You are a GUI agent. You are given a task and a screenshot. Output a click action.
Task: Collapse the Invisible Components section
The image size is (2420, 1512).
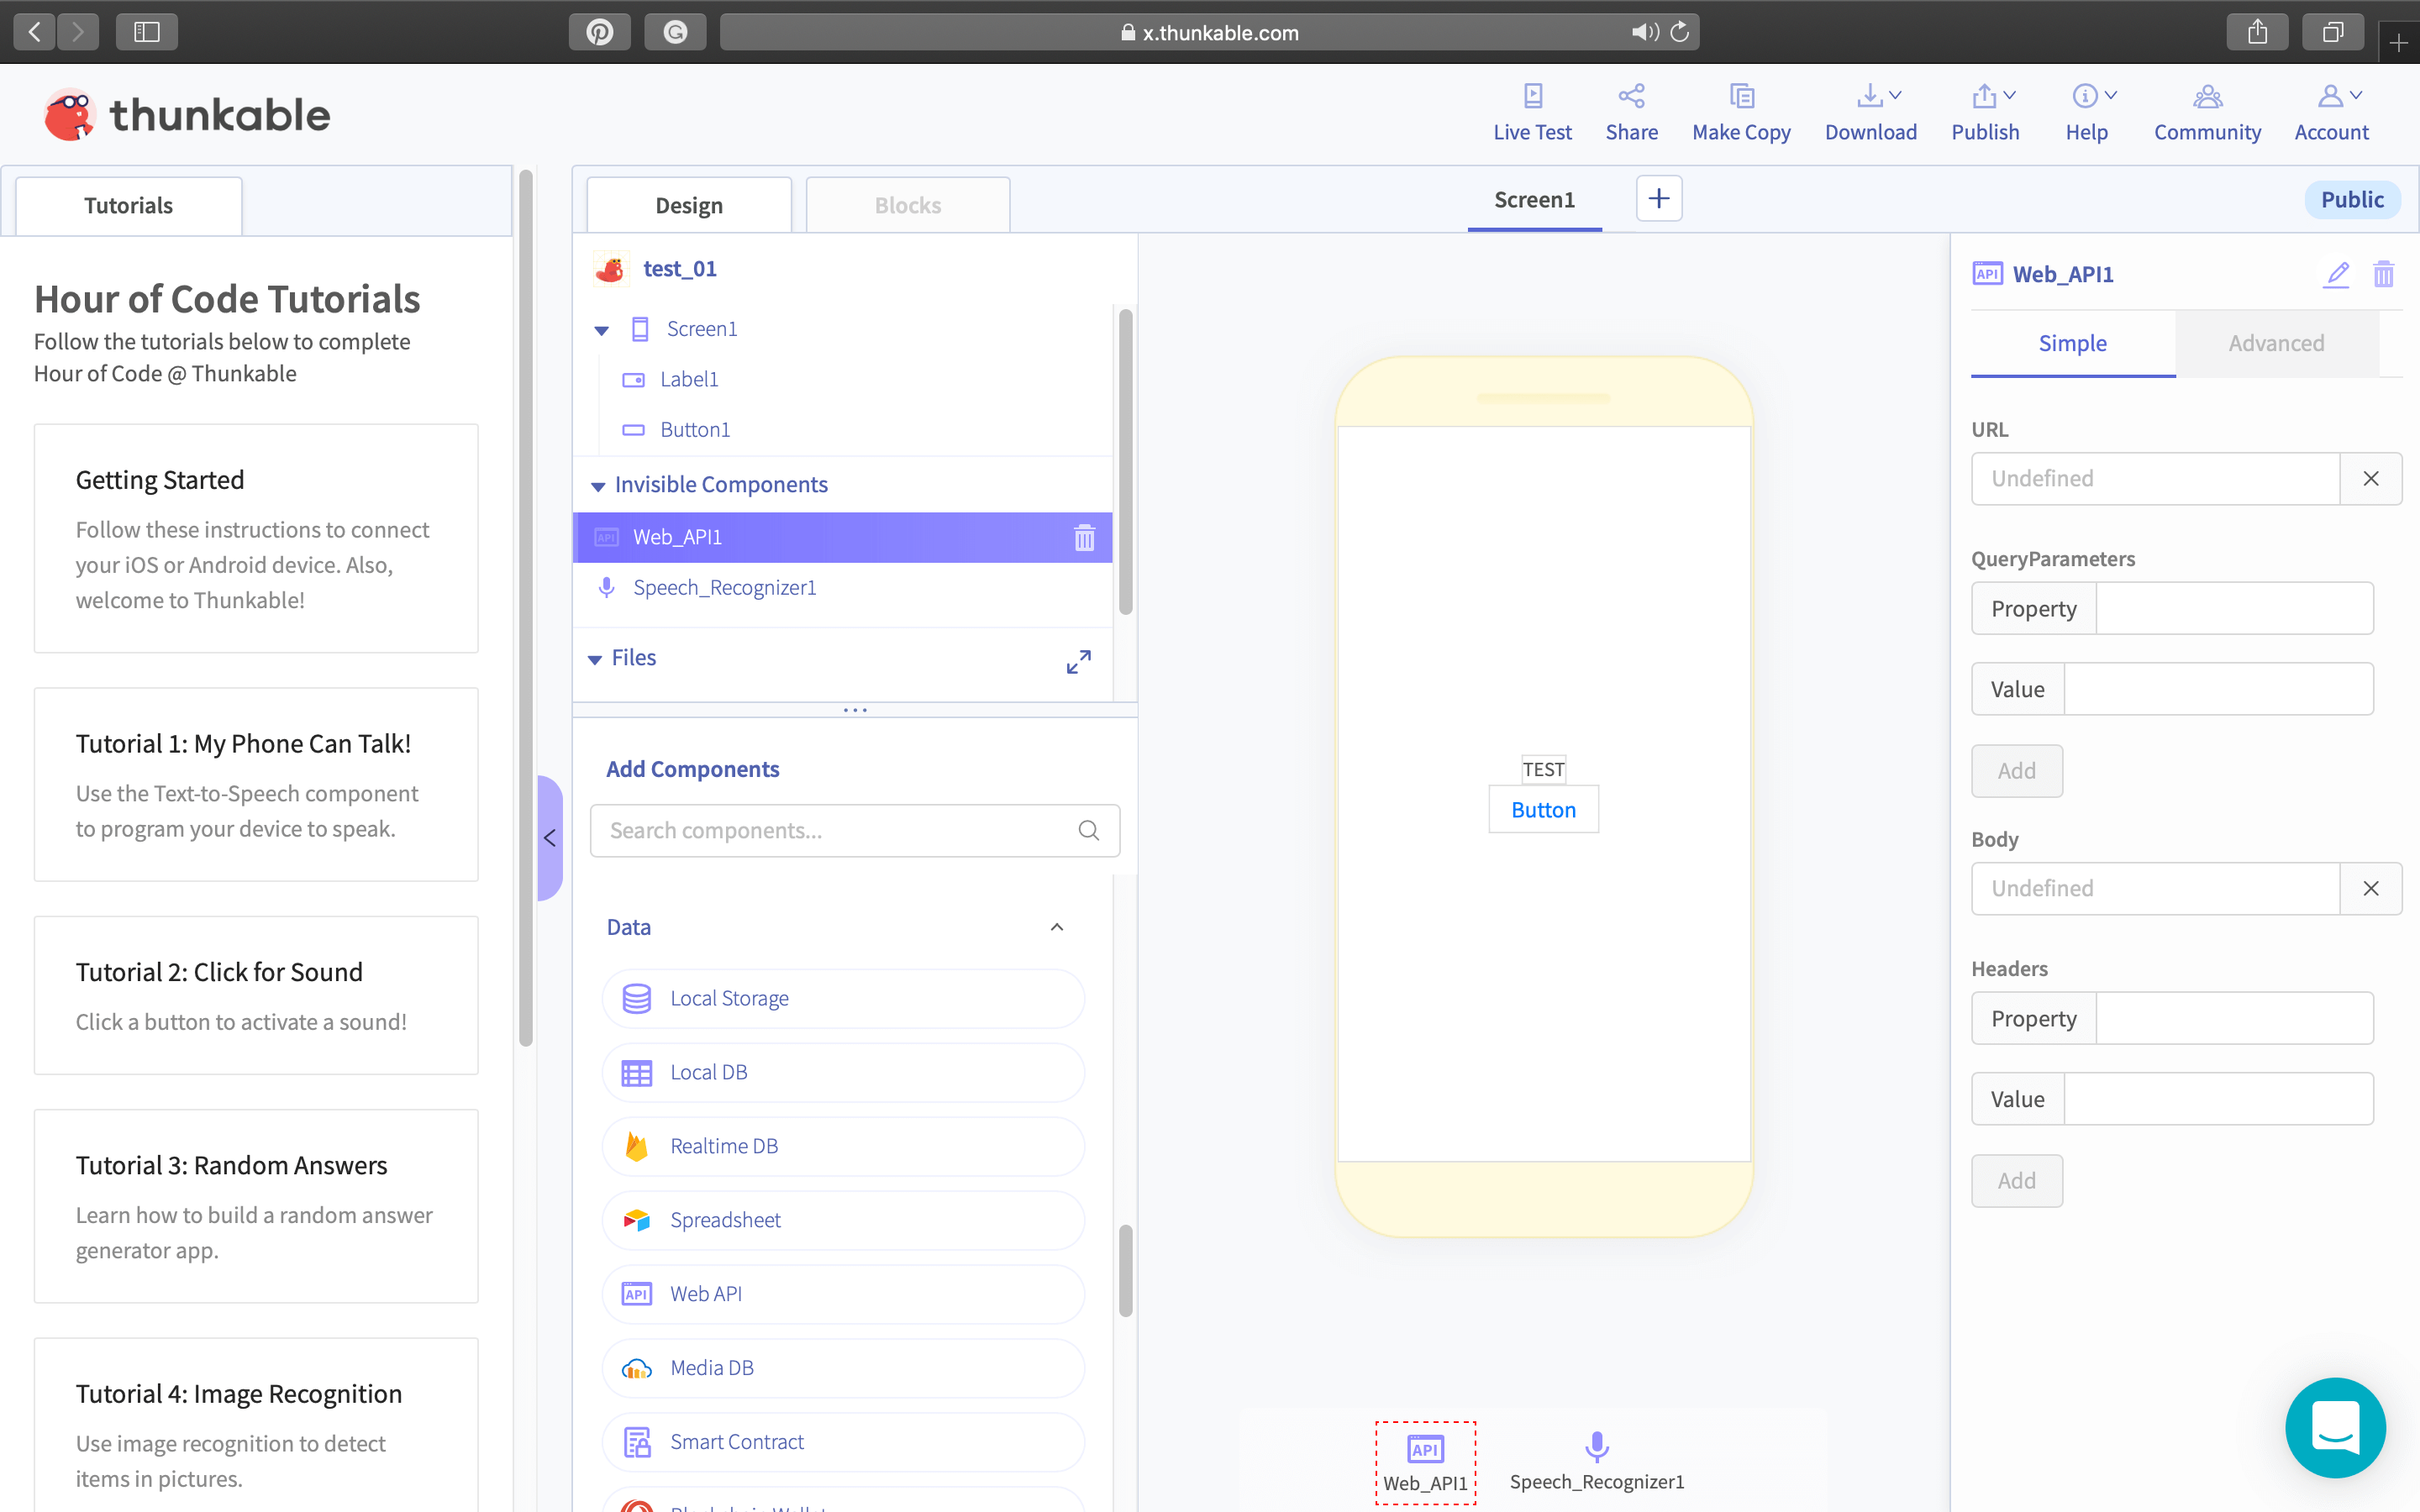point(598,486)
